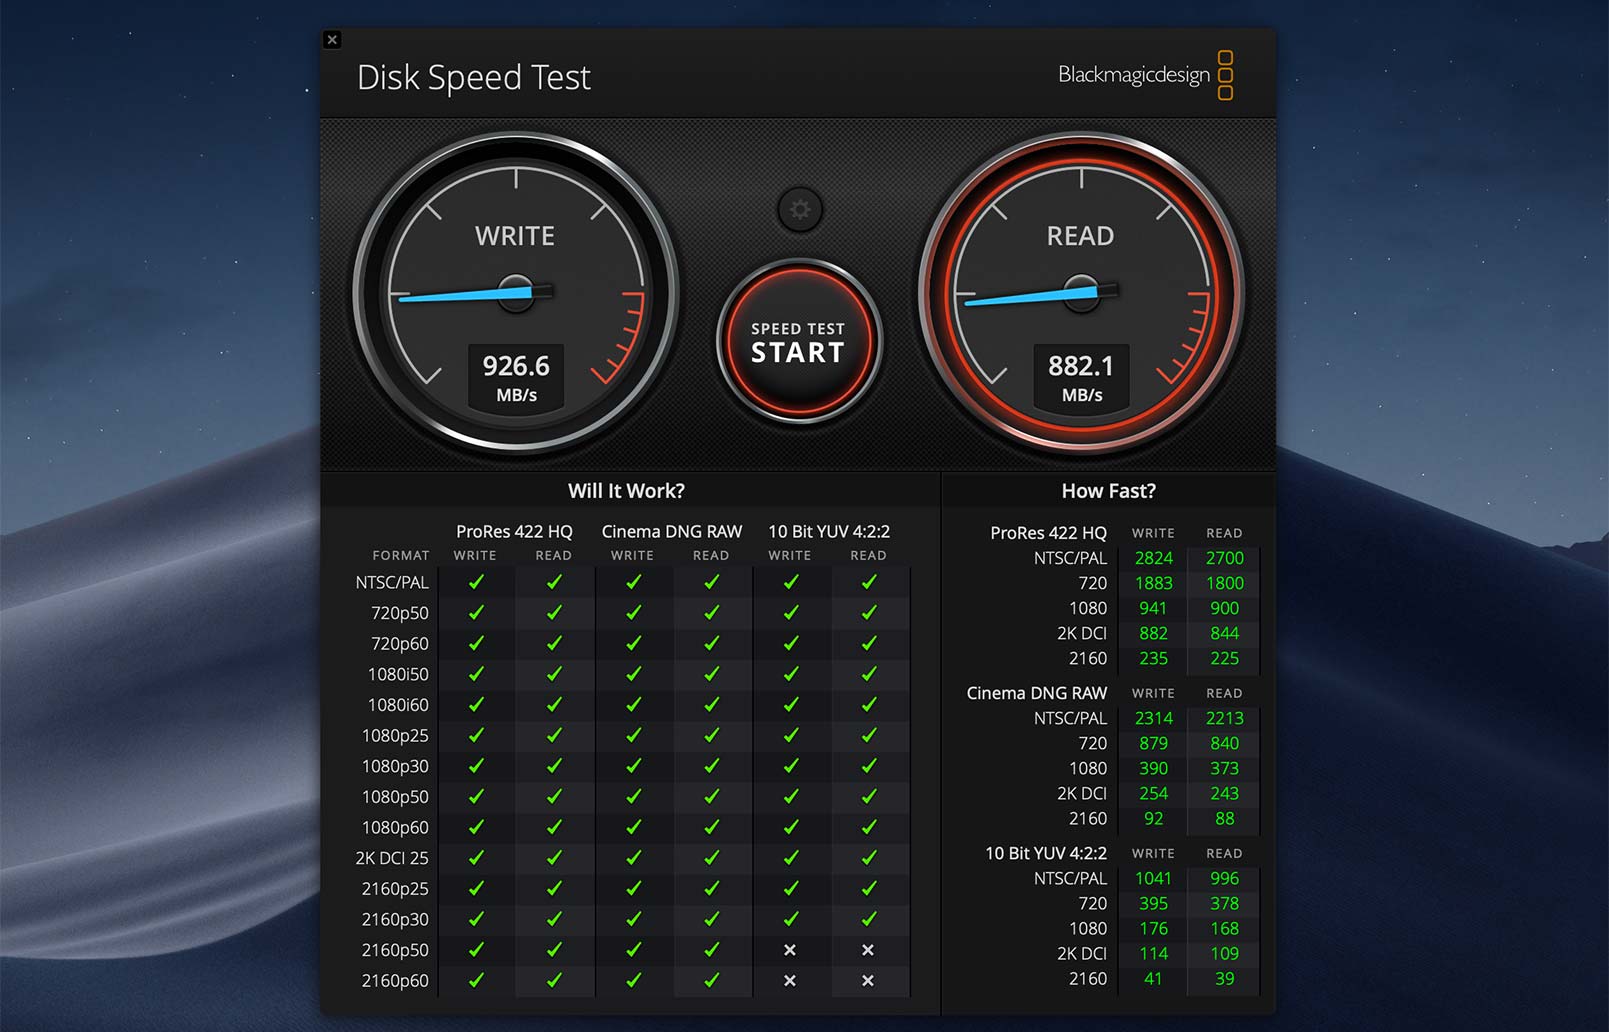Click 720p50 Cinema DNG RAW write checkmark

tap(633, 613)
